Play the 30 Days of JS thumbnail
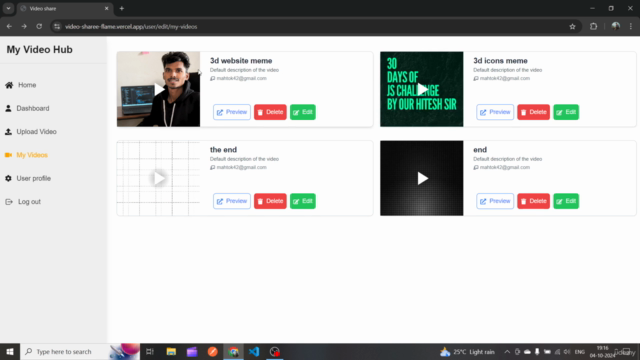The width and height of the screenshot is (640, 360). tap(422, 89)
